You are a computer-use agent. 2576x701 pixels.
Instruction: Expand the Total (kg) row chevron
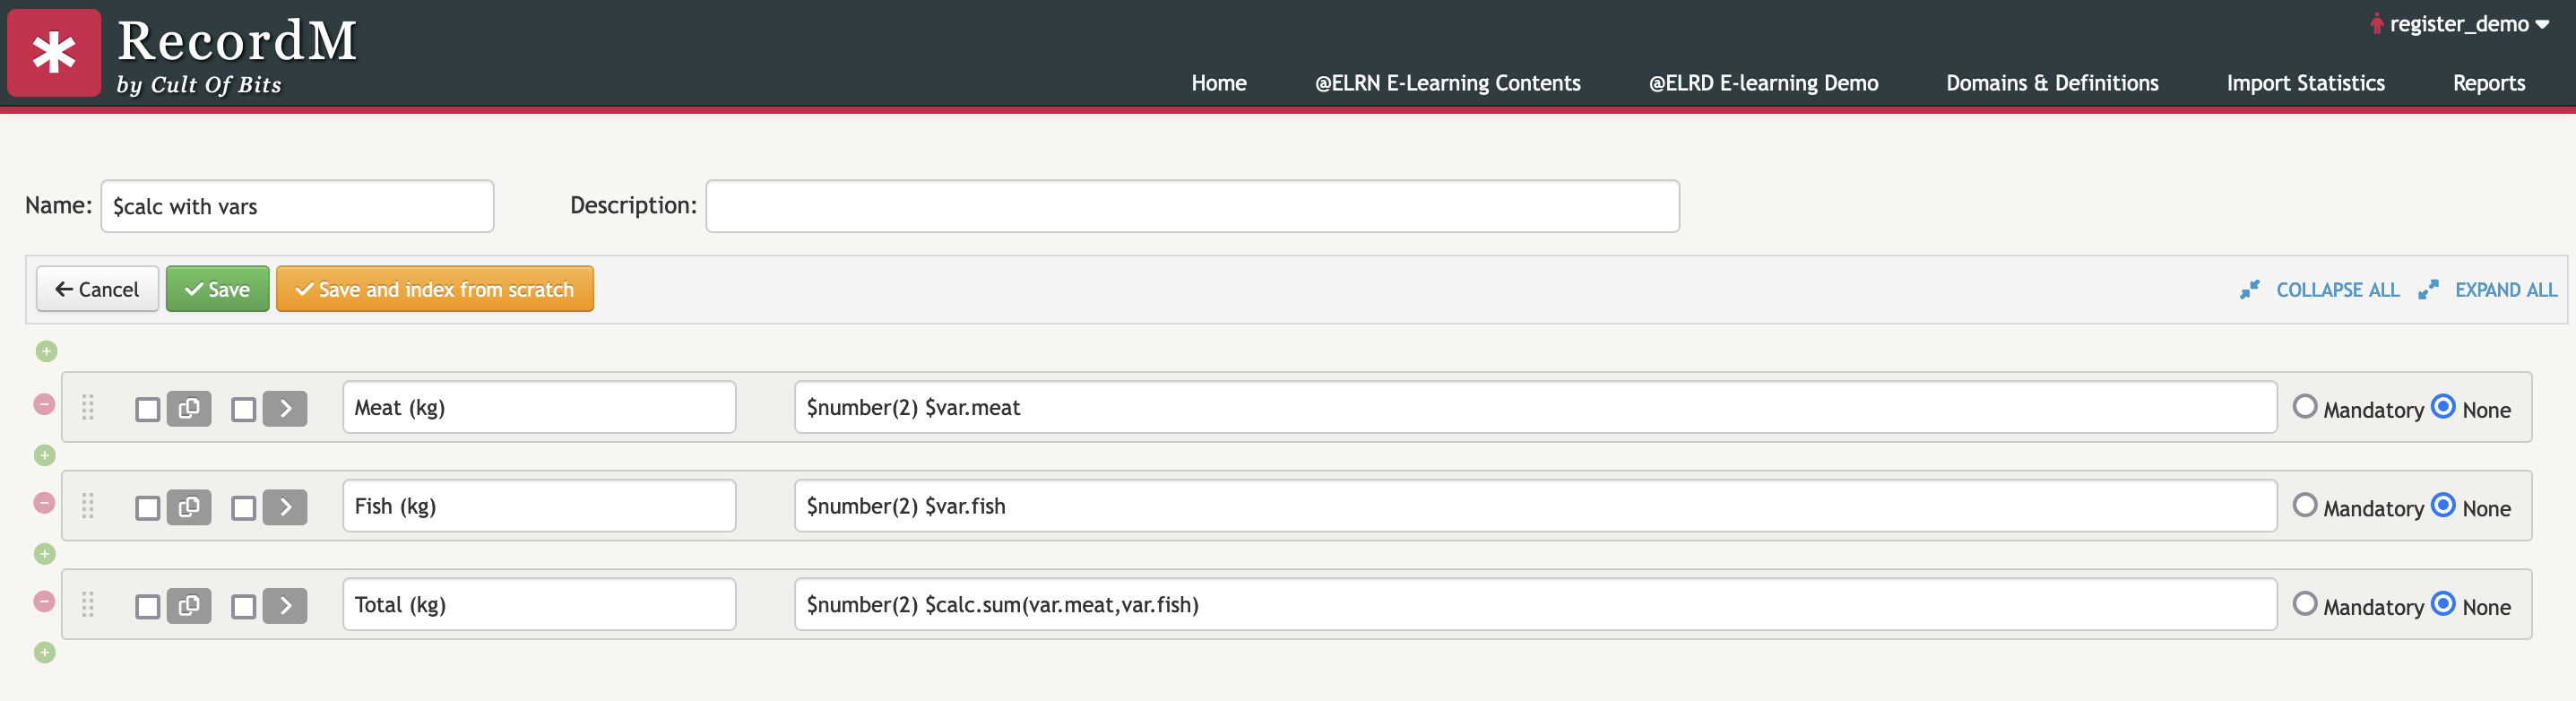pos(285,605)
